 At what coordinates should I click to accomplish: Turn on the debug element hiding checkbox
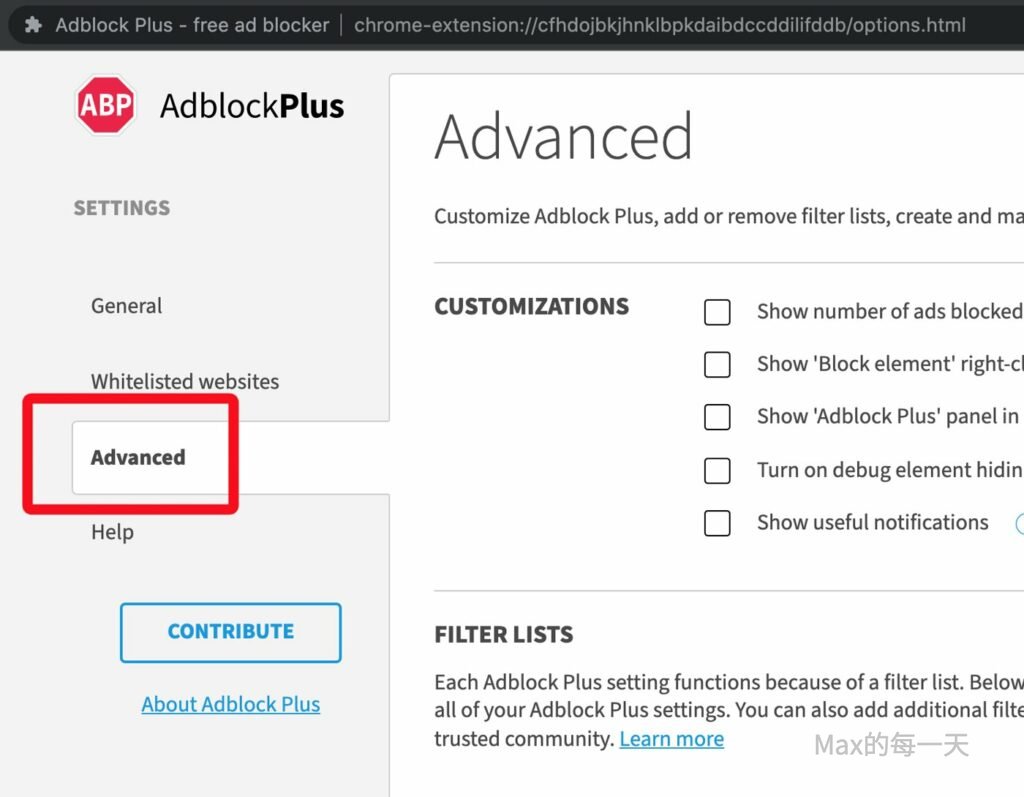click(x=717, y=470)
